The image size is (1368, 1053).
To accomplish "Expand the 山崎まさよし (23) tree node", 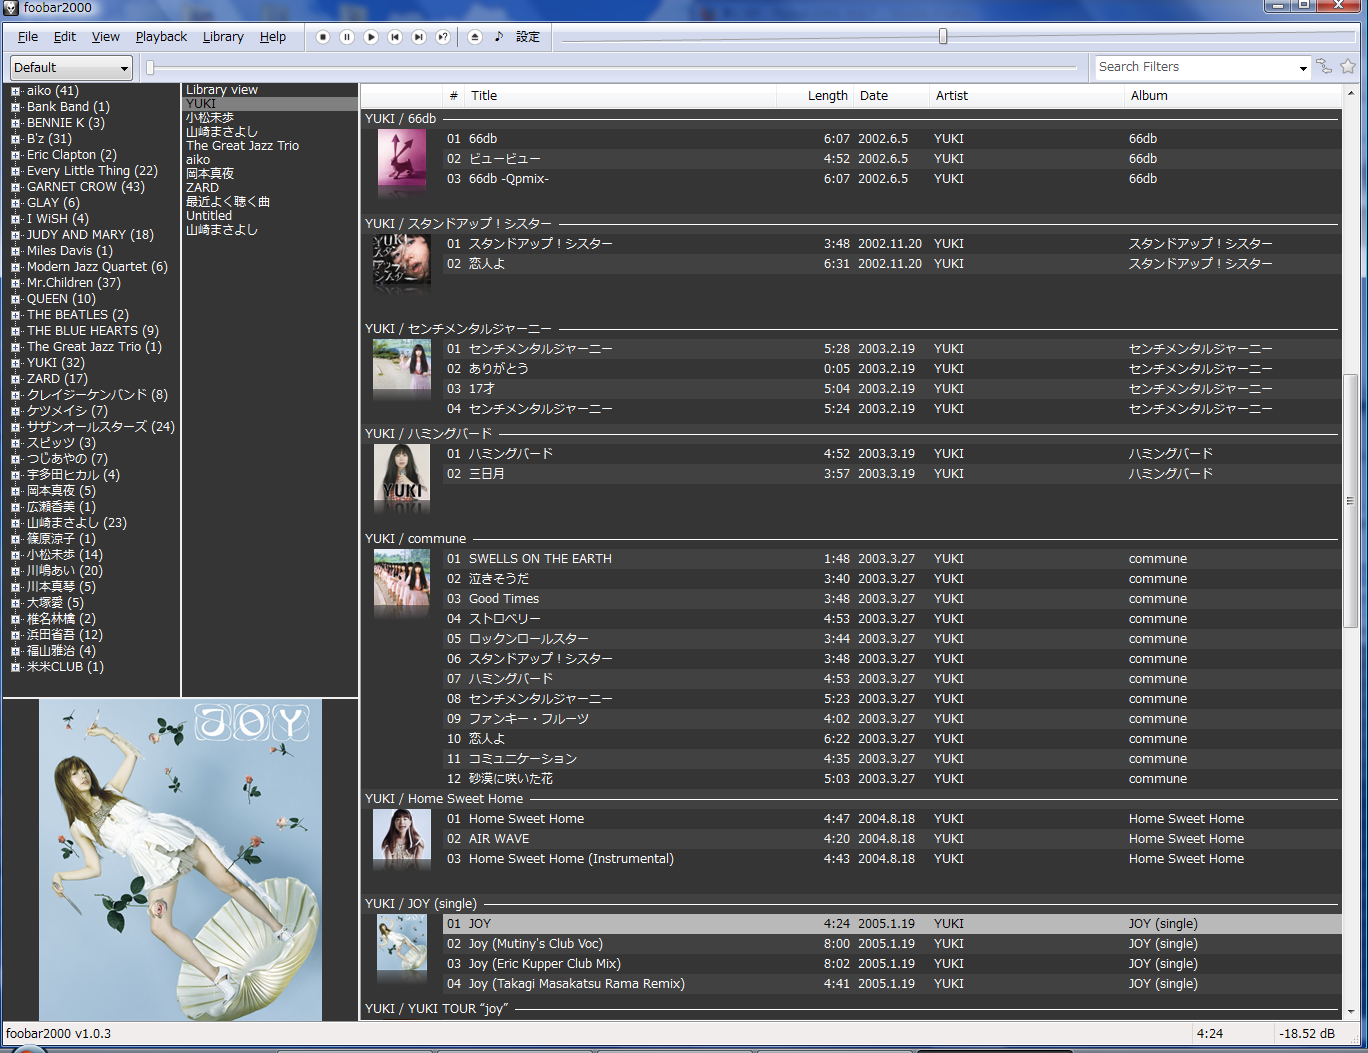I will [16, 523].
